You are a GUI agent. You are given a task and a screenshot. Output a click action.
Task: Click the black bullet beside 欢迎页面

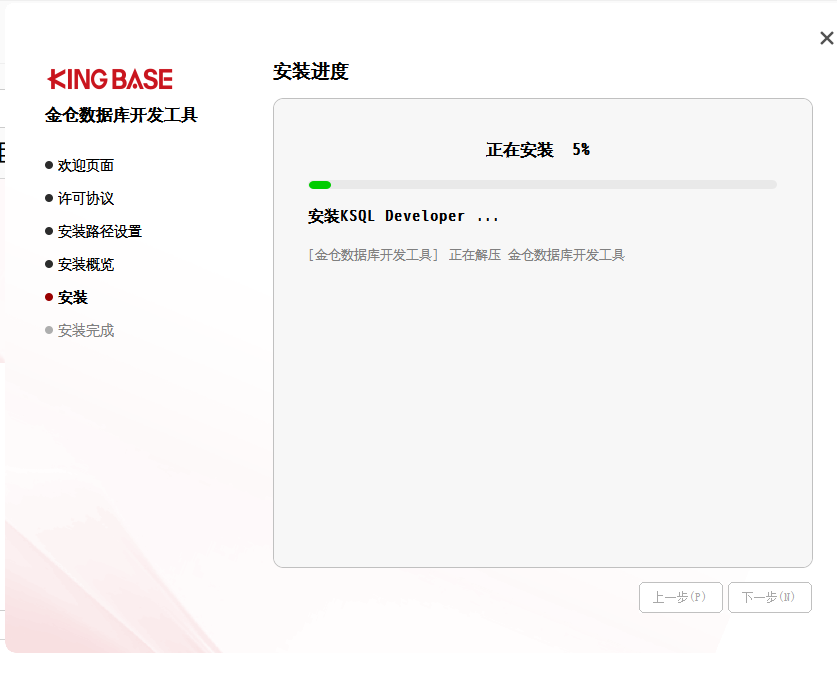pos(49,165)
